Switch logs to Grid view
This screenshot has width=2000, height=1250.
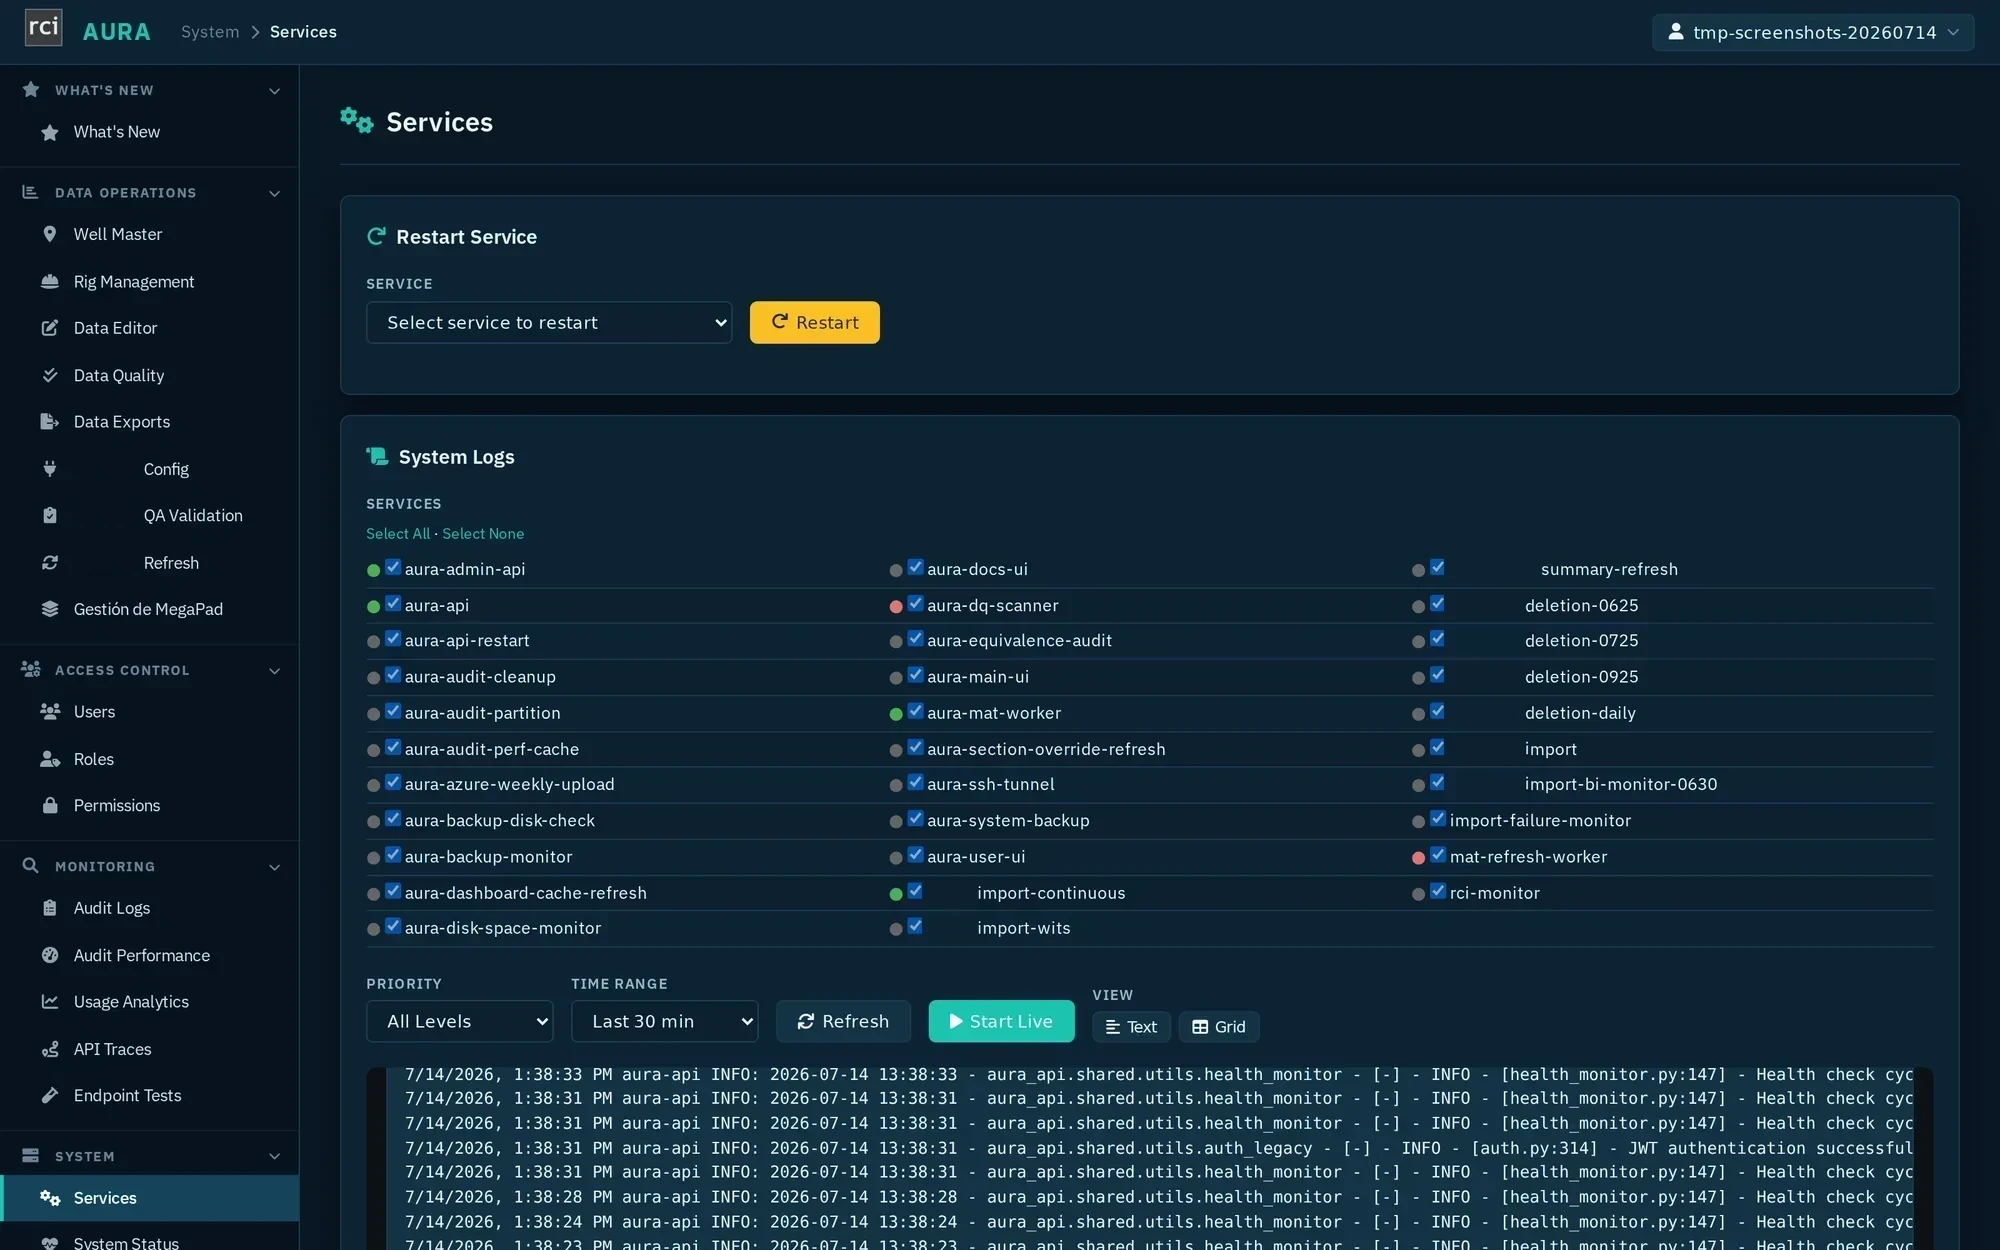point(1218,1027)
